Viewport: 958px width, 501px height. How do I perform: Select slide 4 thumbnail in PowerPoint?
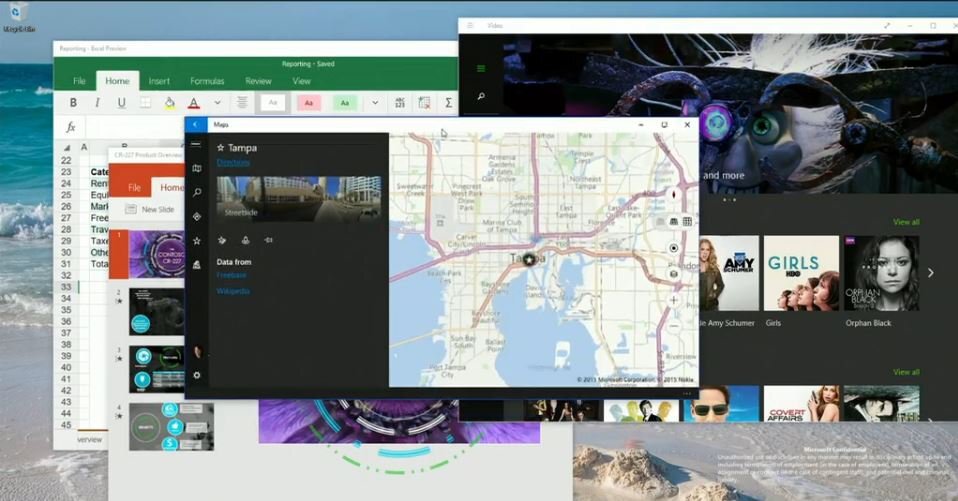[x=171, y=426]
